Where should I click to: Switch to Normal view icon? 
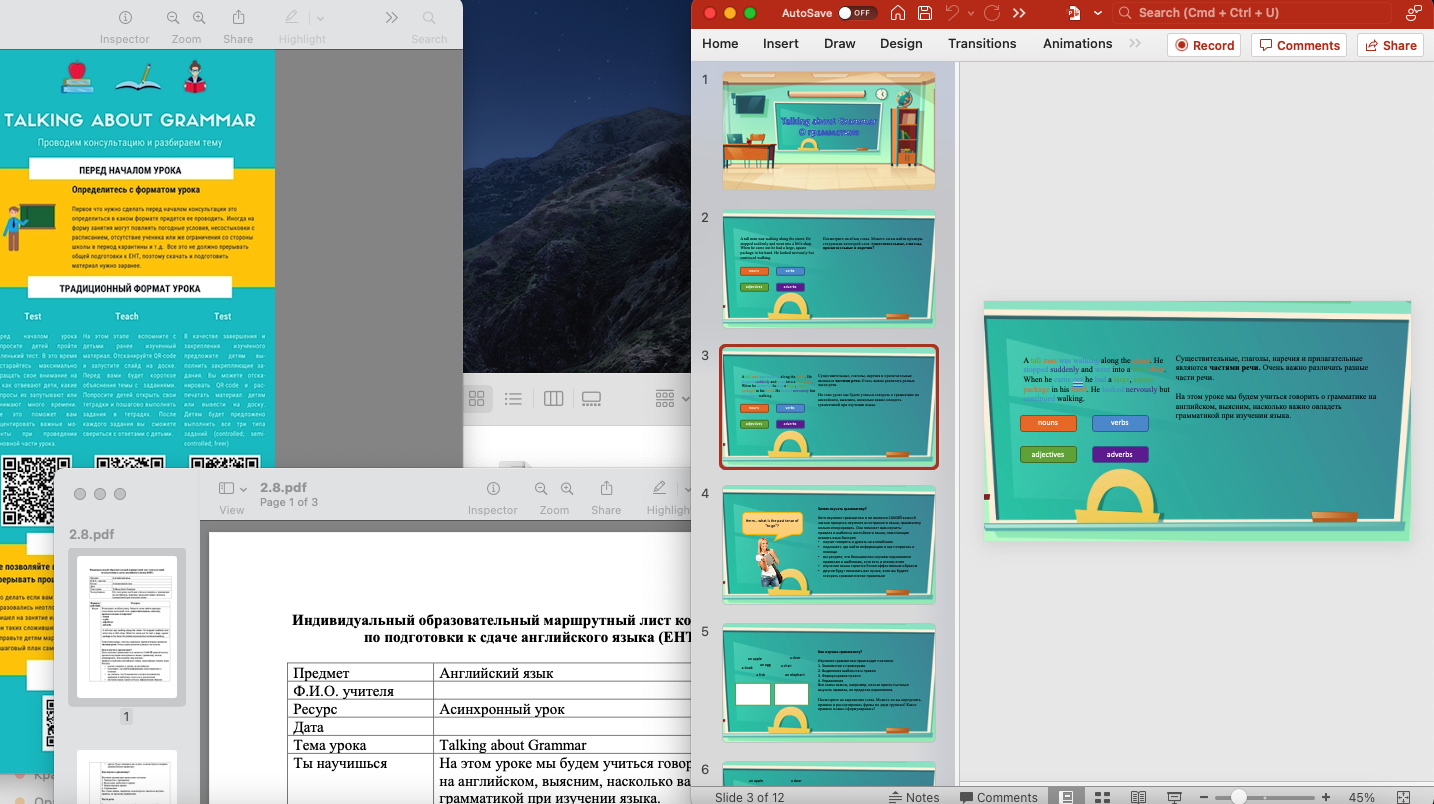click(1067, 797)
